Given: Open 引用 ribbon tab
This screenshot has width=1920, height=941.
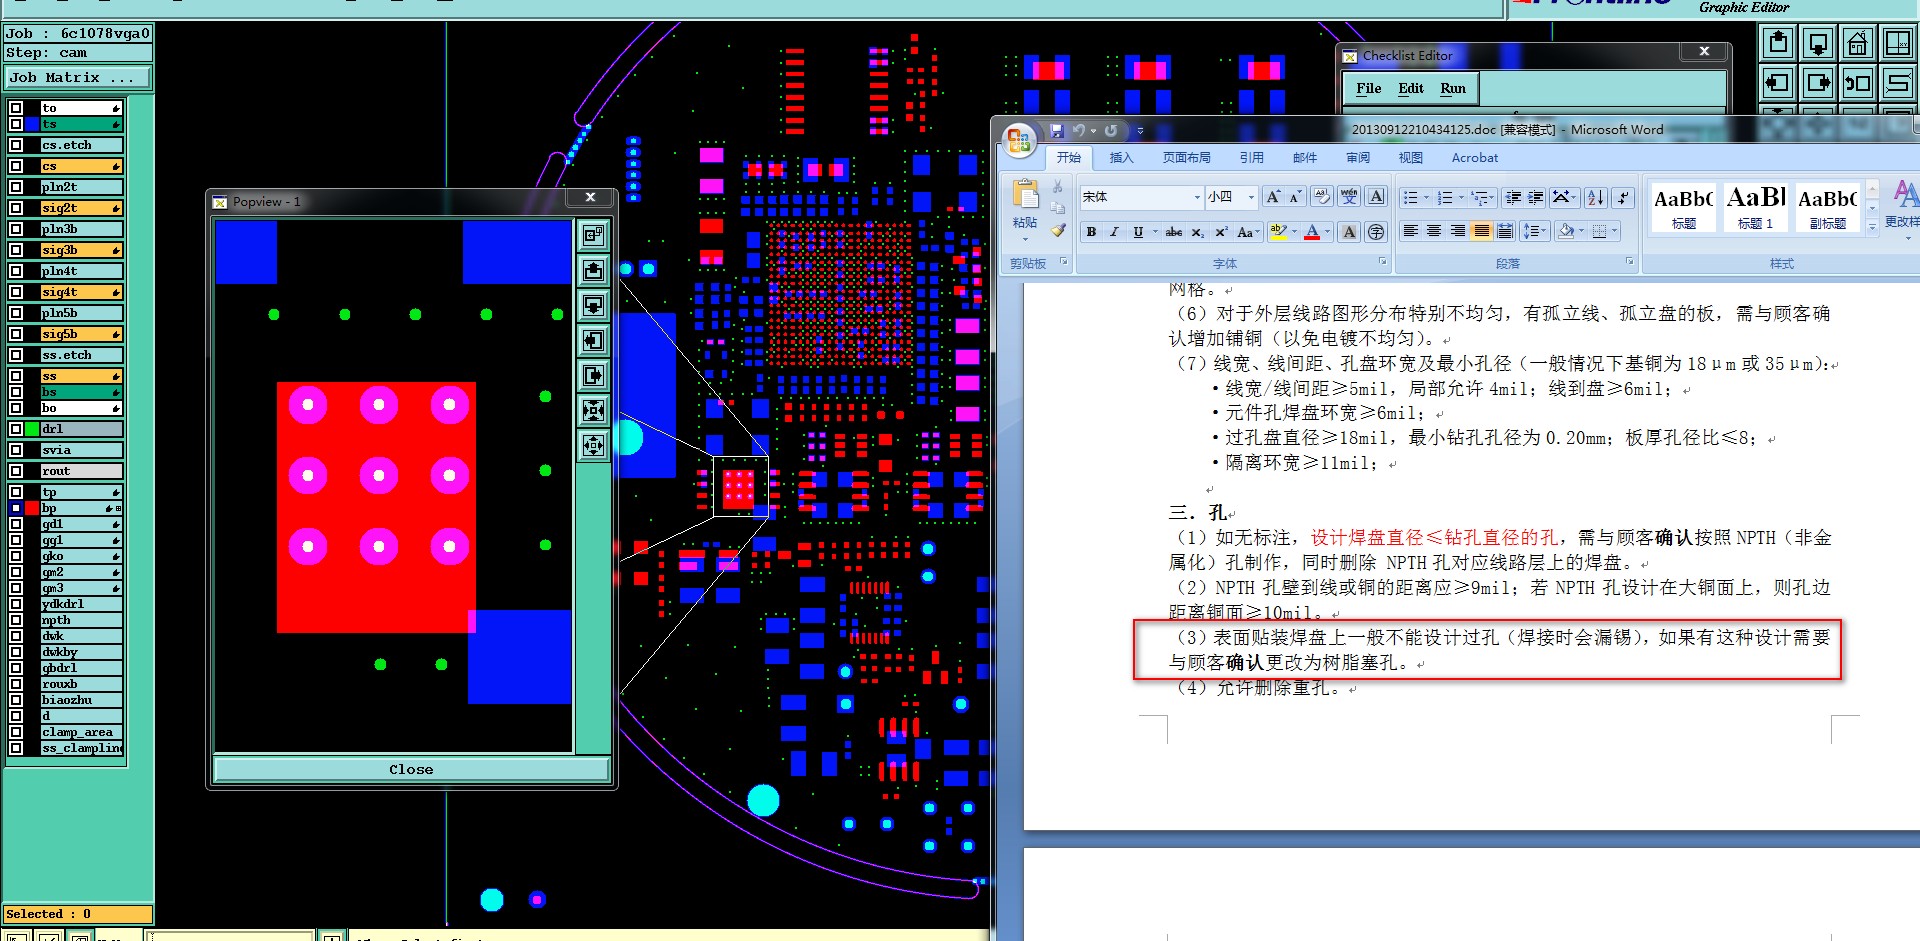Looking at the screenshot, I should [x=1252, y=158].
